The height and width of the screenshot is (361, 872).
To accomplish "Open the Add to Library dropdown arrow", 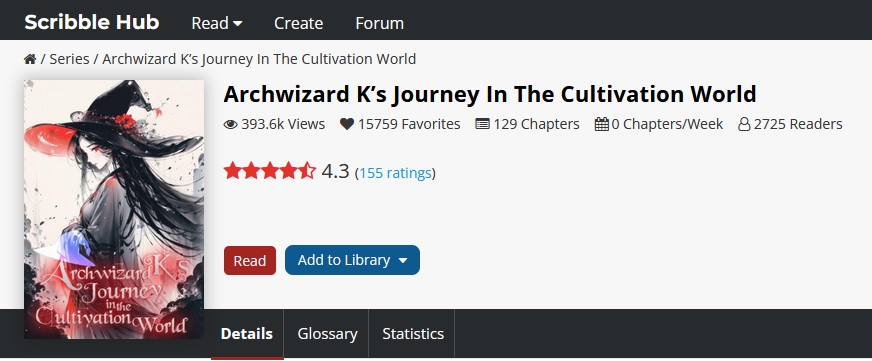I will click(403, 260).
